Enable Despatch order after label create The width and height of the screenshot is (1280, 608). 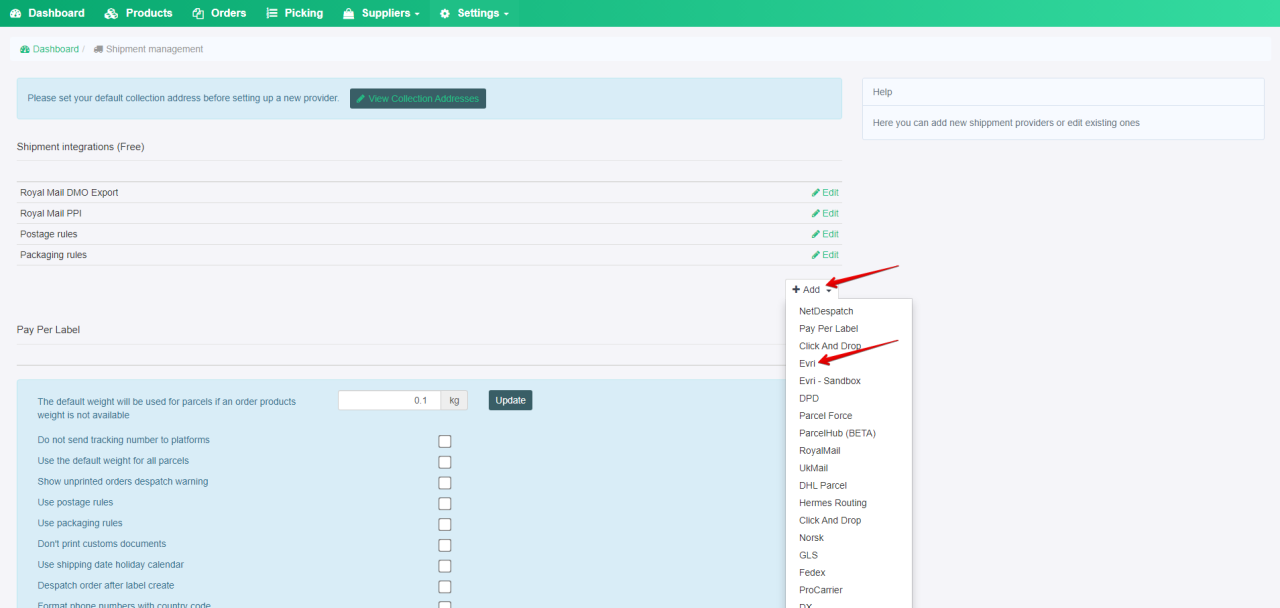point(444,586)
